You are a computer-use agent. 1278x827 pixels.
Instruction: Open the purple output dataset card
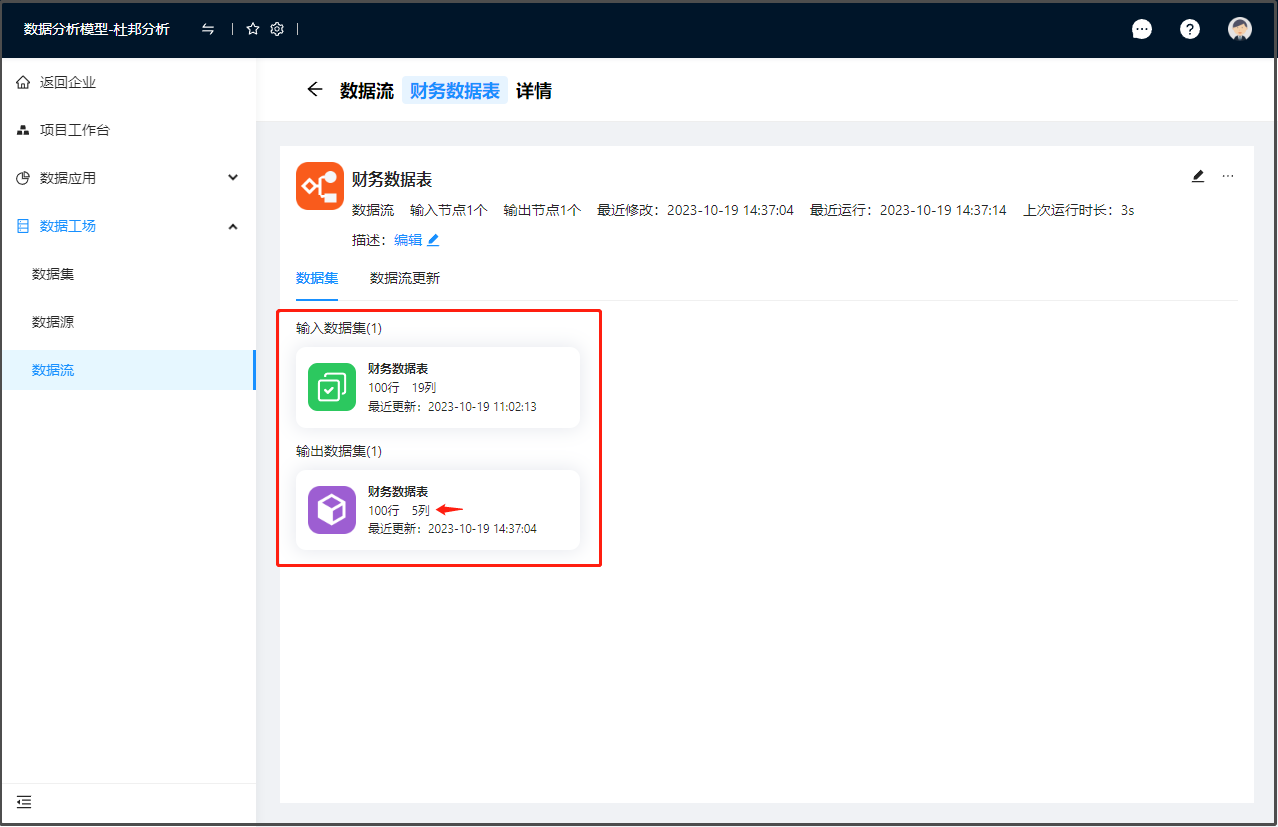tap(437, 510)
